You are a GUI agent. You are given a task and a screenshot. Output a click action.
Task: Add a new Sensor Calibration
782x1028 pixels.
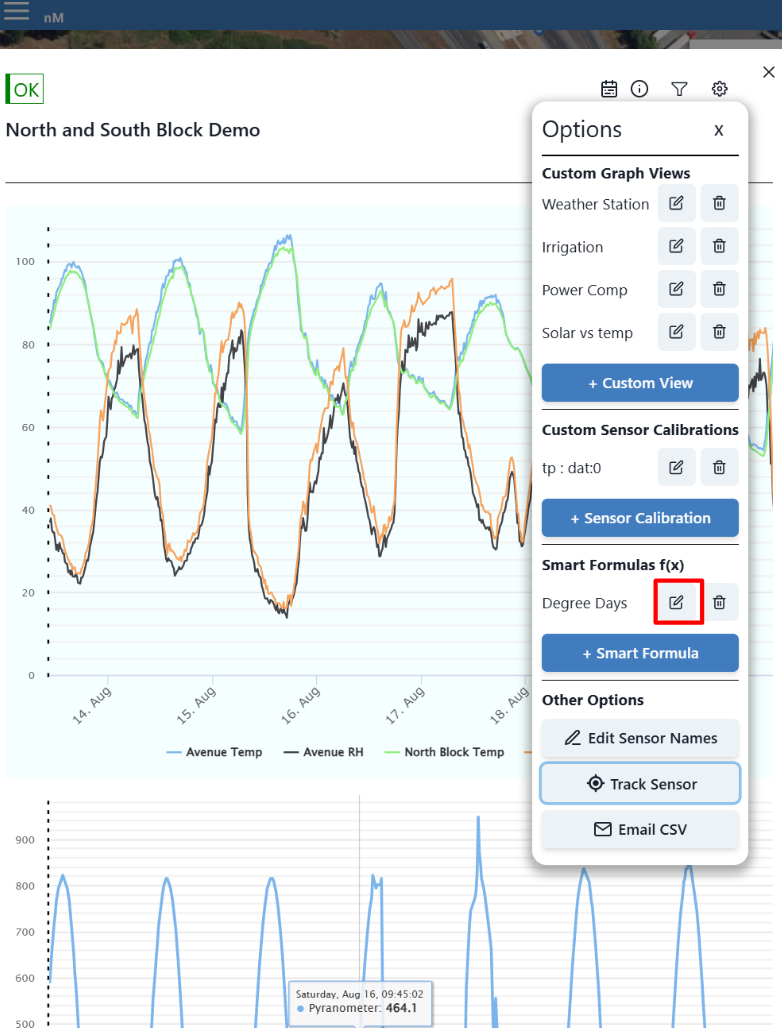(x=640, y=518)
